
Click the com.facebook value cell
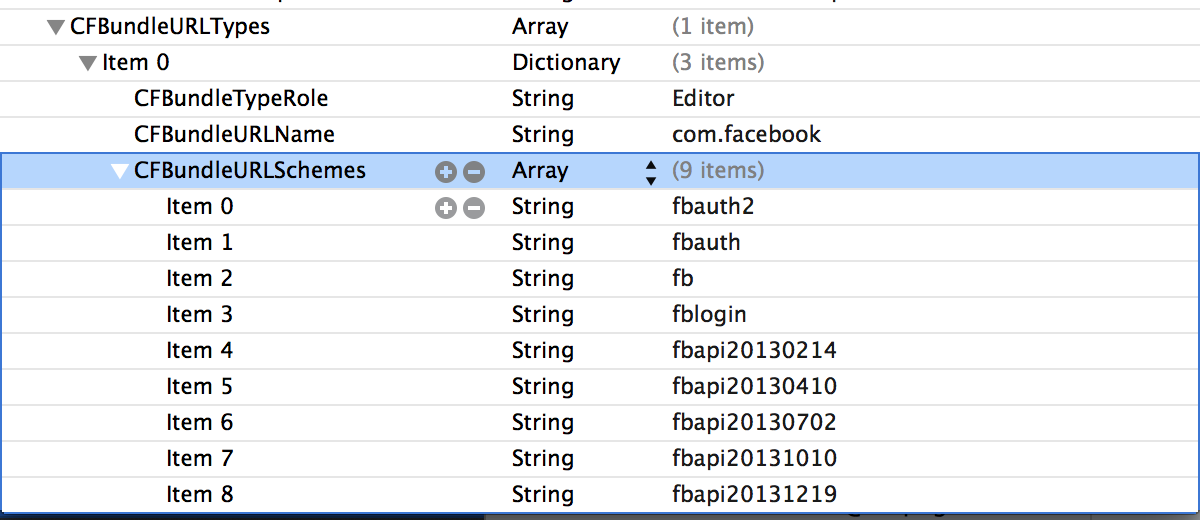[746, 134]
